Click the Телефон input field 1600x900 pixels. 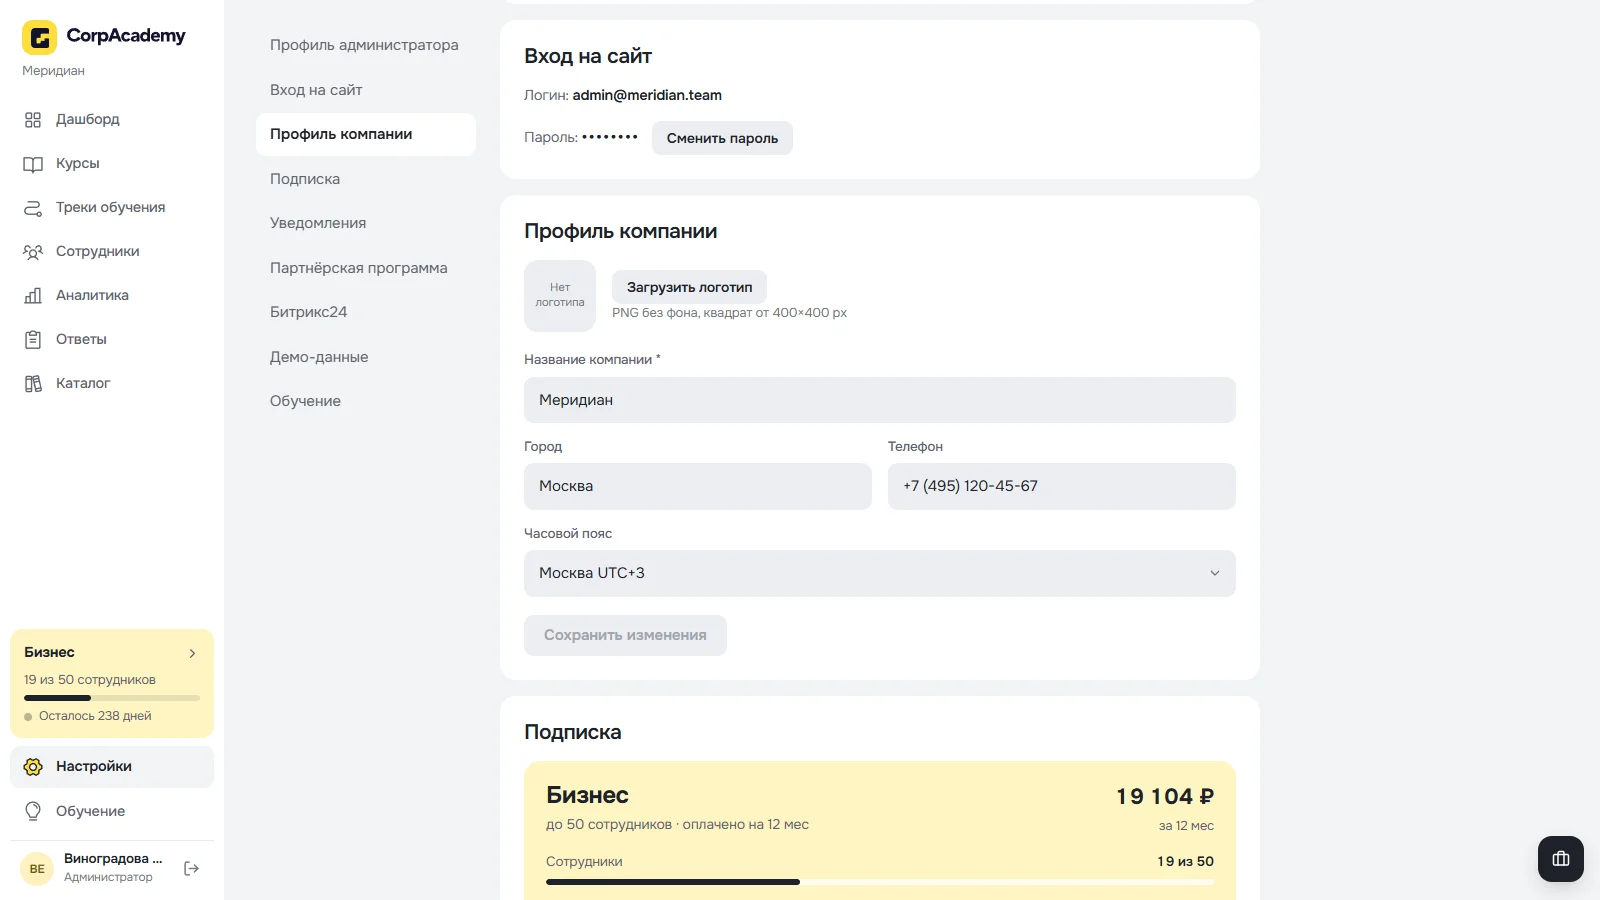(1062, 486)
